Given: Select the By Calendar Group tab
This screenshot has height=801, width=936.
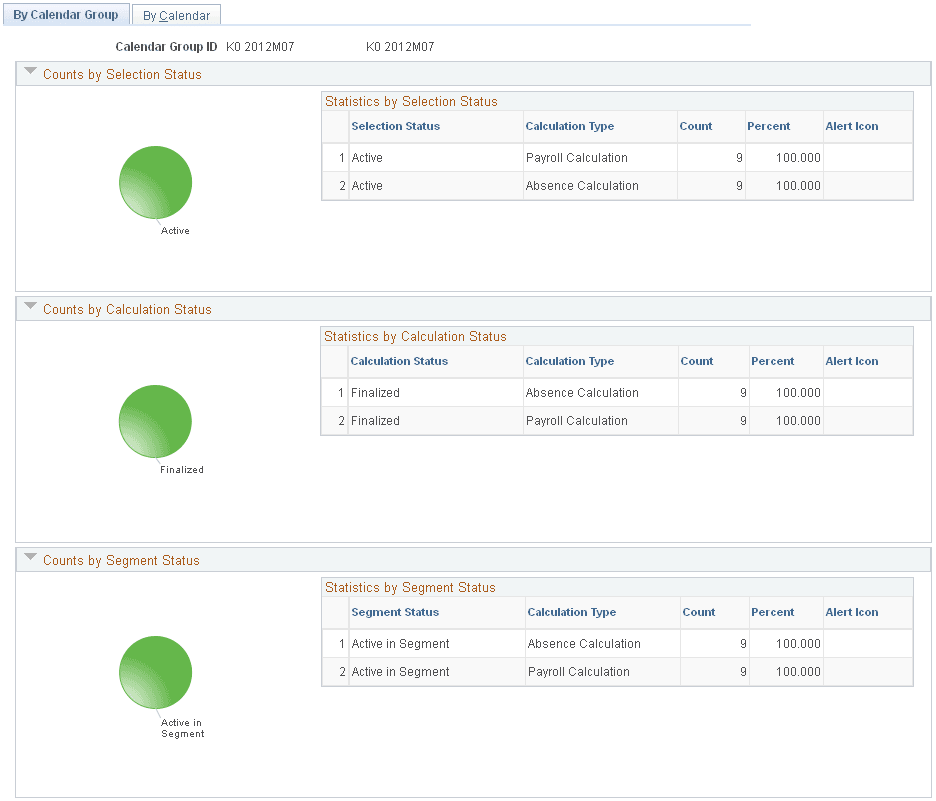Looking at the screenshot, I should point(65,14).
